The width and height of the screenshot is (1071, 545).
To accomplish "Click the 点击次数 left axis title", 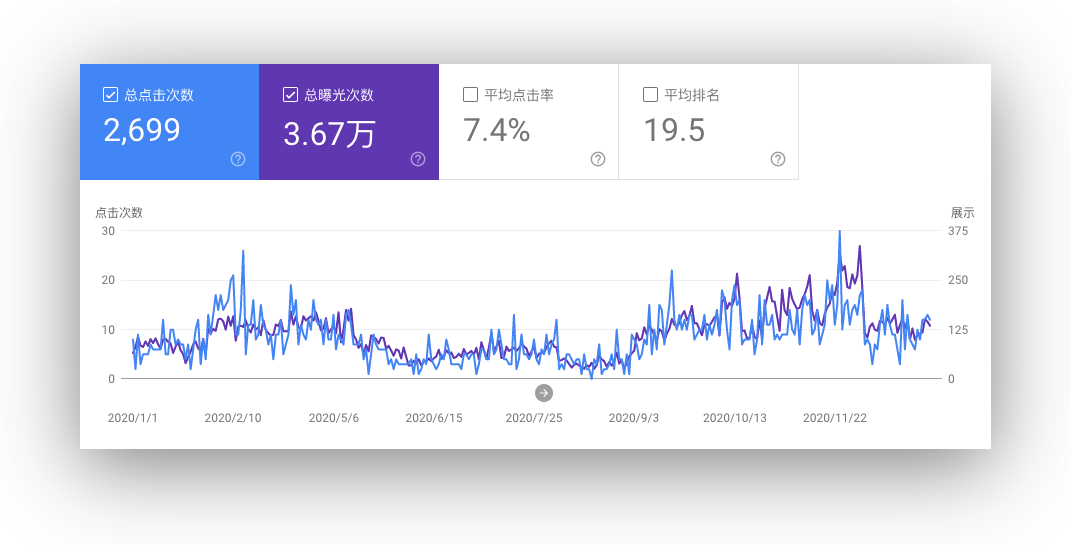I will tap(119, 212).
